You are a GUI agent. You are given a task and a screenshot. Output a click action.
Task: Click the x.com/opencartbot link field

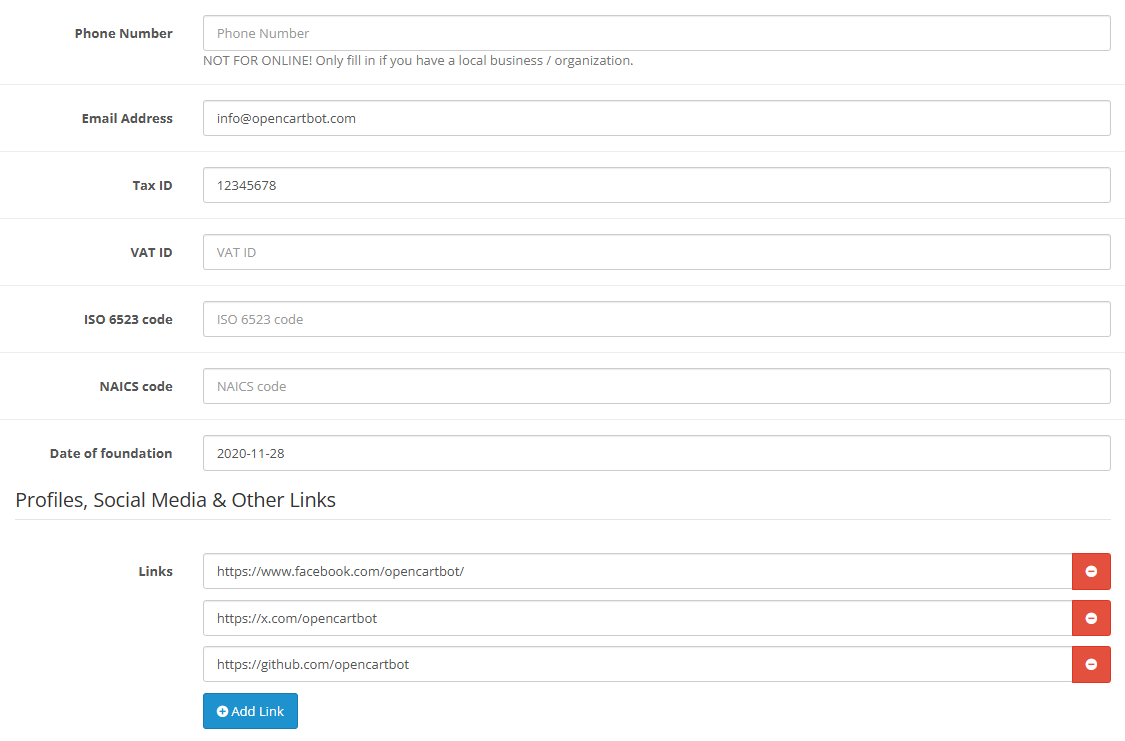637,618
